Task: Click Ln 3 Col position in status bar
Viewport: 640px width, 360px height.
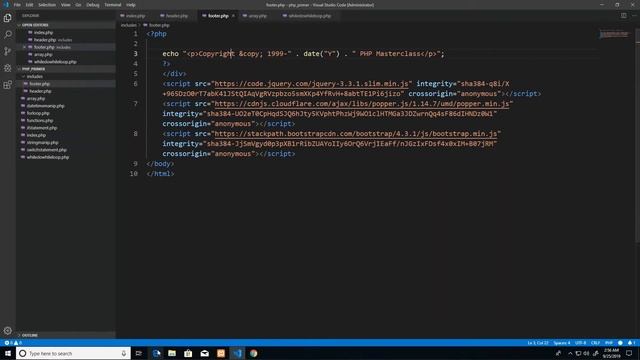Action: (x=538, y=343)
